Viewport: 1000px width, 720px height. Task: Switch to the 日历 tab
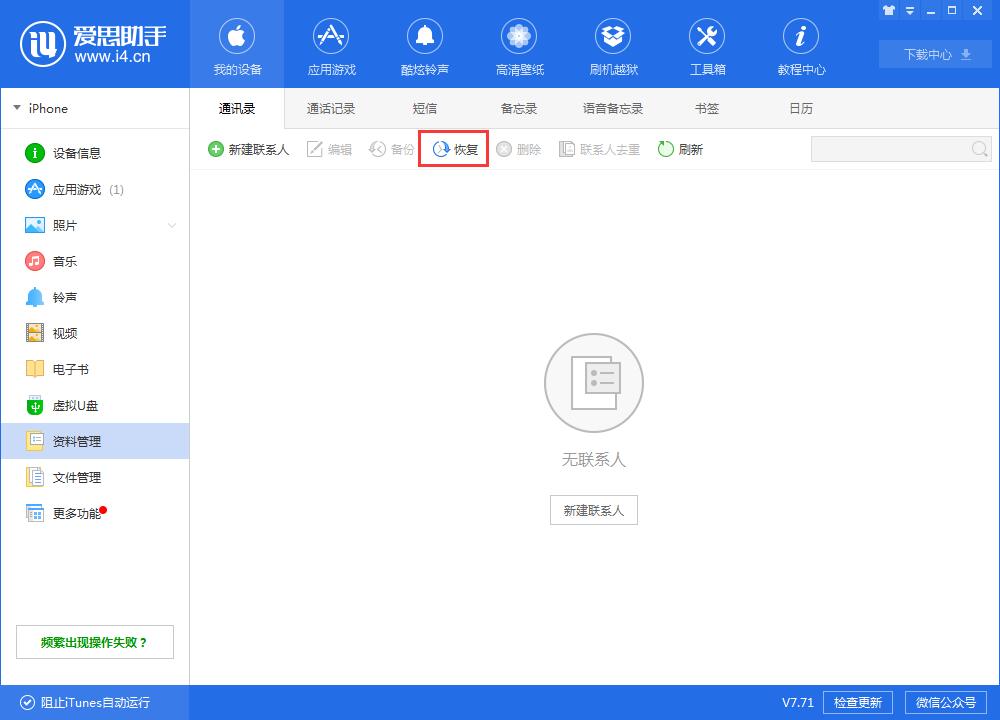[801, 108]
